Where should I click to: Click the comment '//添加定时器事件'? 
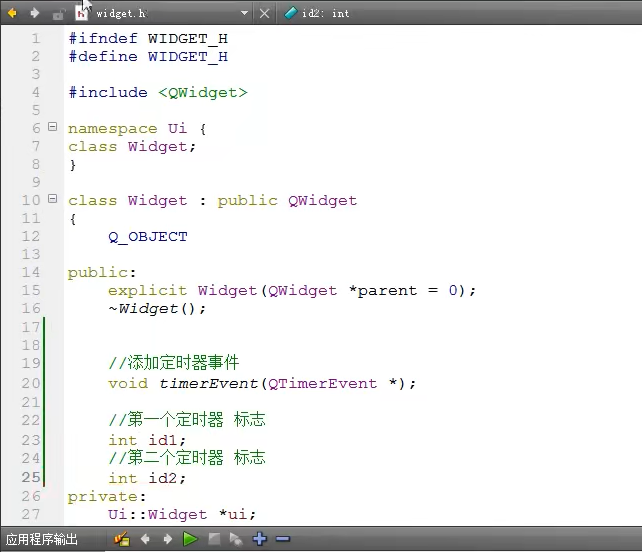tap(174, 363)
